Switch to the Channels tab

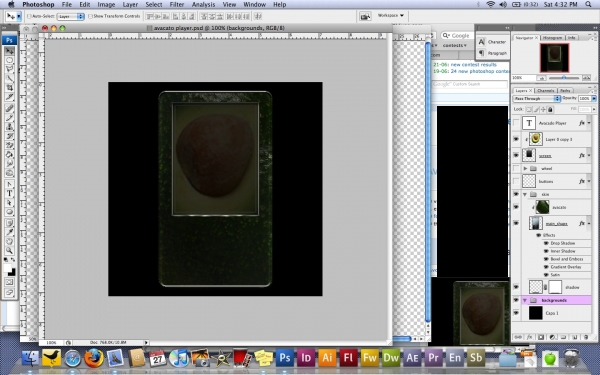coord(546,91)
